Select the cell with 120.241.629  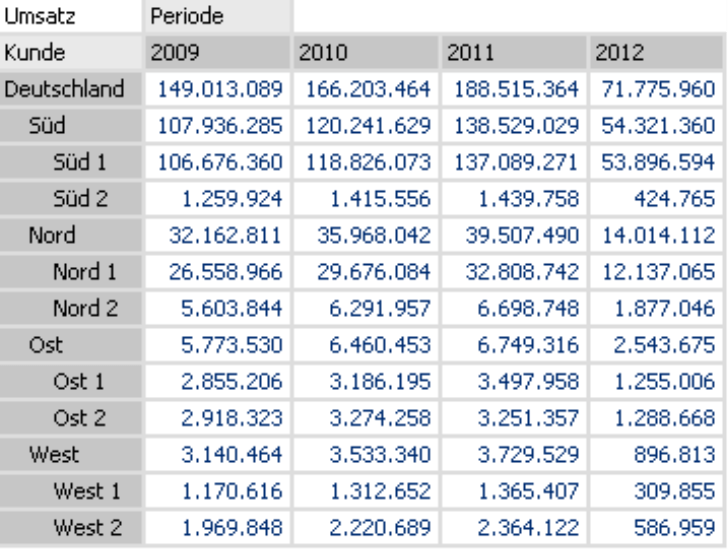(x=366, y=125)
